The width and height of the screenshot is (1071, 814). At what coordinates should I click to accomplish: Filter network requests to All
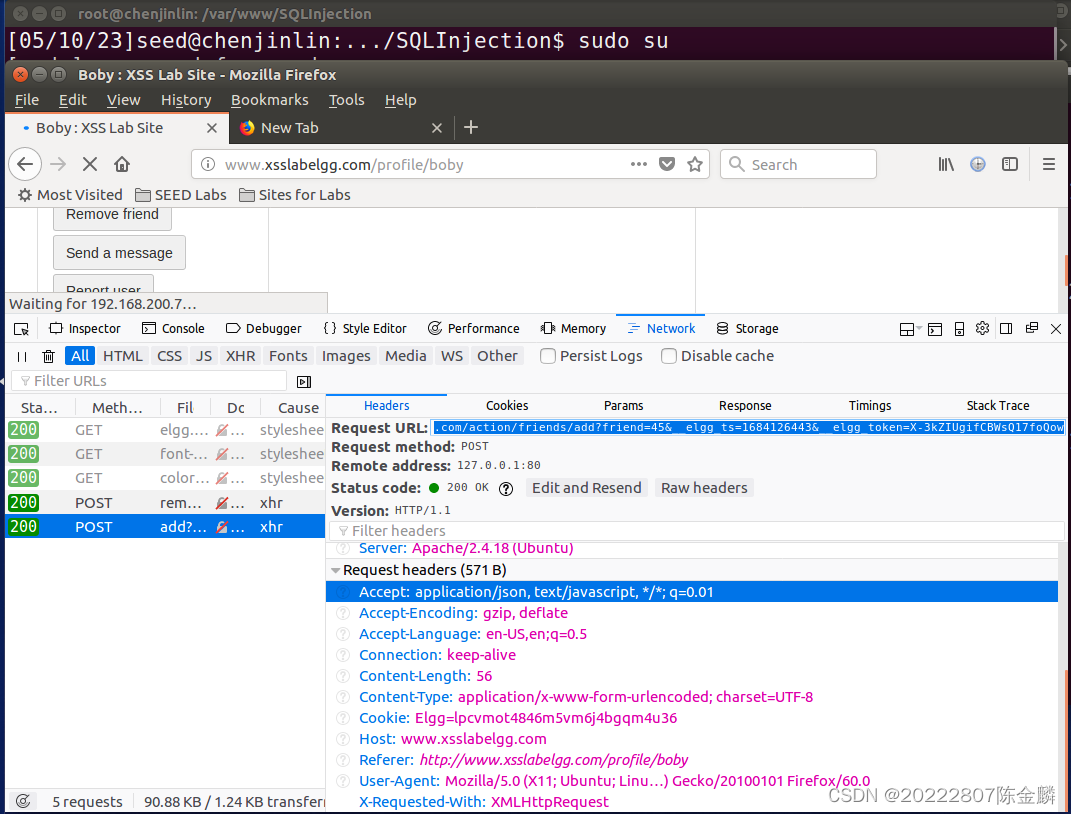coord(80,356)
